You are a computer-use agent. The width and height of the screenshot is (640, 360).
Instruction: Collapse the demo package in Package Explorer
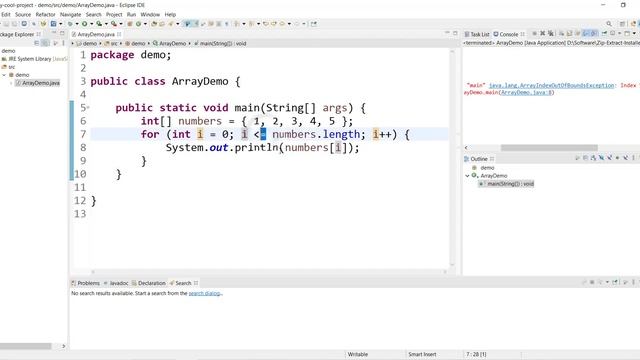click(x=4, y=75)
